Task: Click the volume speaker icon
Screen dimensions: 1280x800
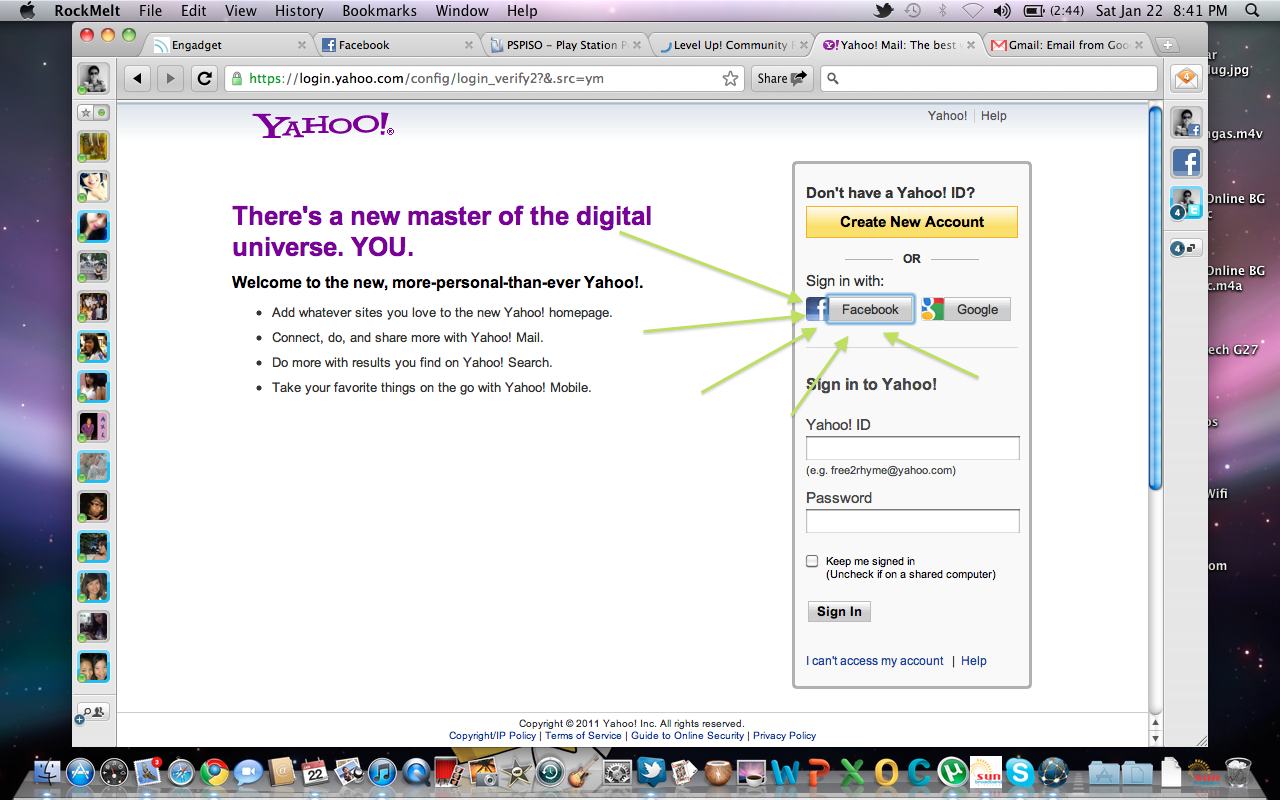Action: [x=1002, y=11]
